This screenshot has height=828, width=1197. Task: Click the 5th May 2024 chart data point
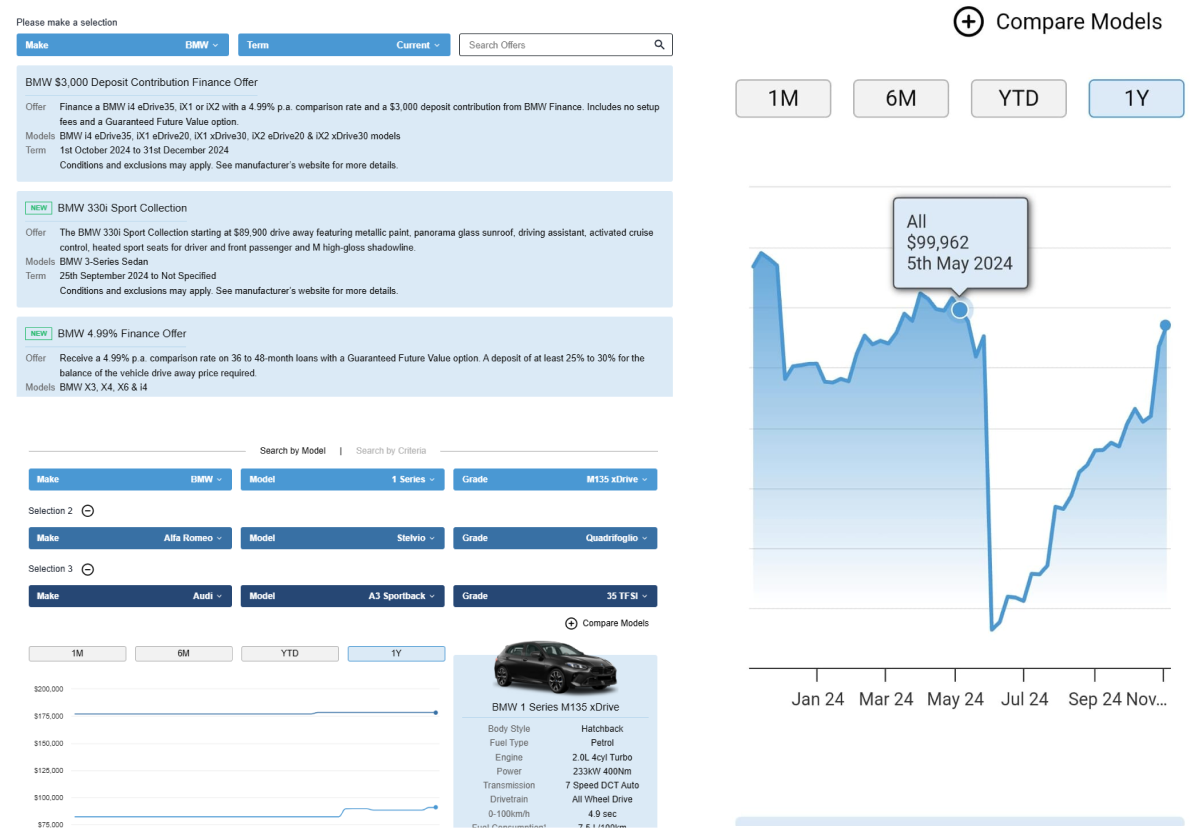(x=960, y=309)
